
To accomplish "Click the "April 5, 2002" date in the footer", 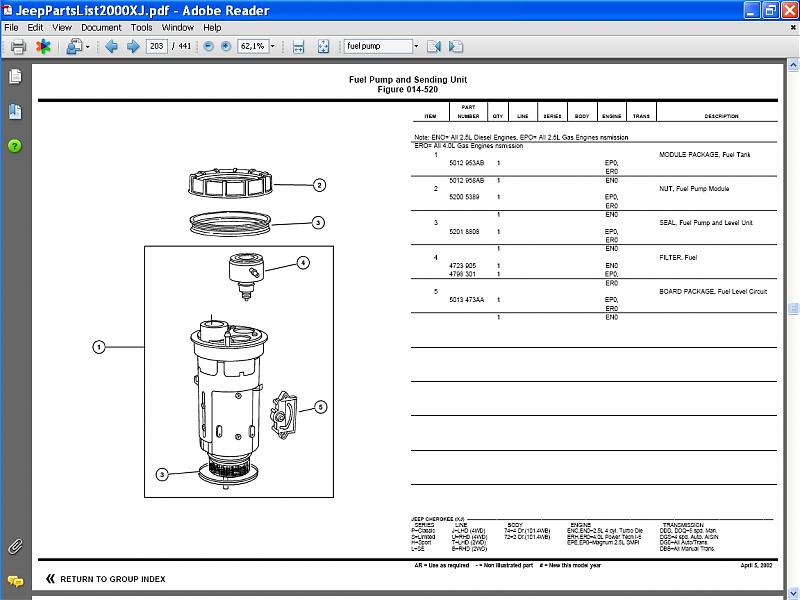I will [756, 565].
